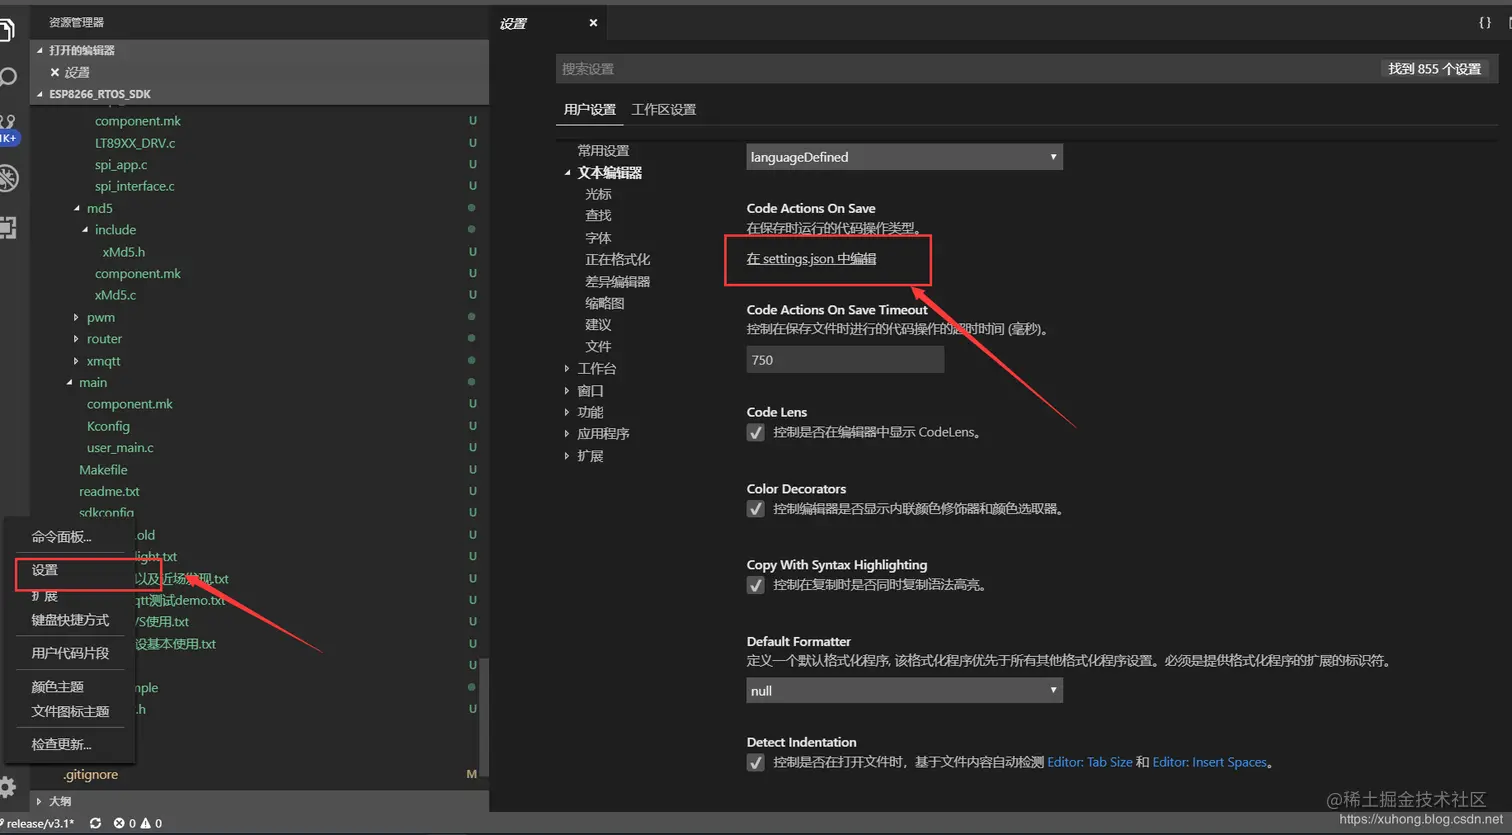Collapse 文本编辑器 settings section
The height and width of the screenshot is (835, 1512).
(x=567, y=173)
